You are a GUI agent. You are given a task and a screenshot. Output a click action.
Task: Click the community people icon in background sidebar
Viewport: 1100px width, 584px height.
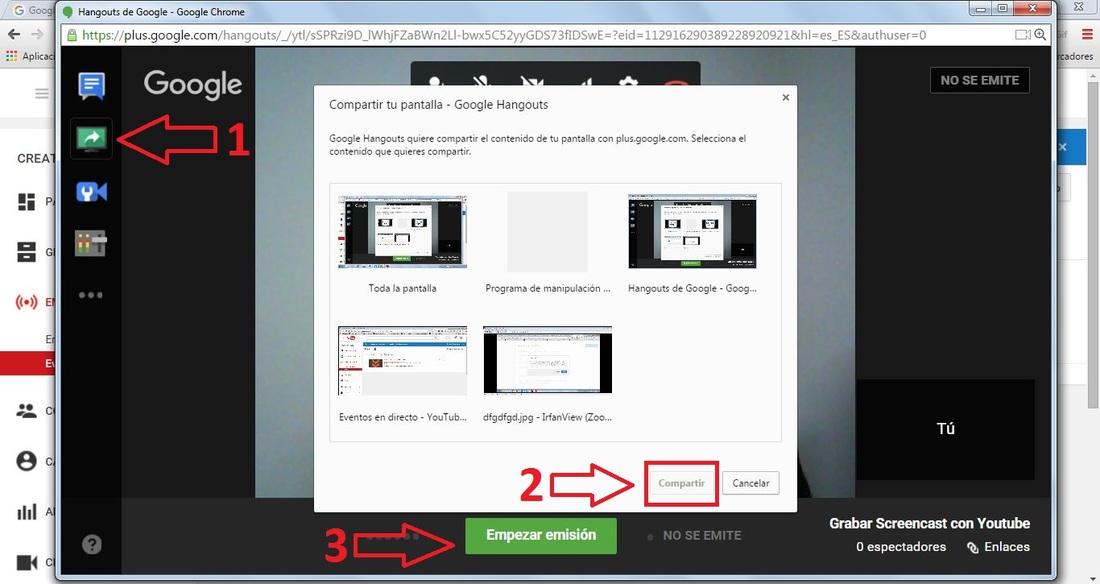point(27,411)
